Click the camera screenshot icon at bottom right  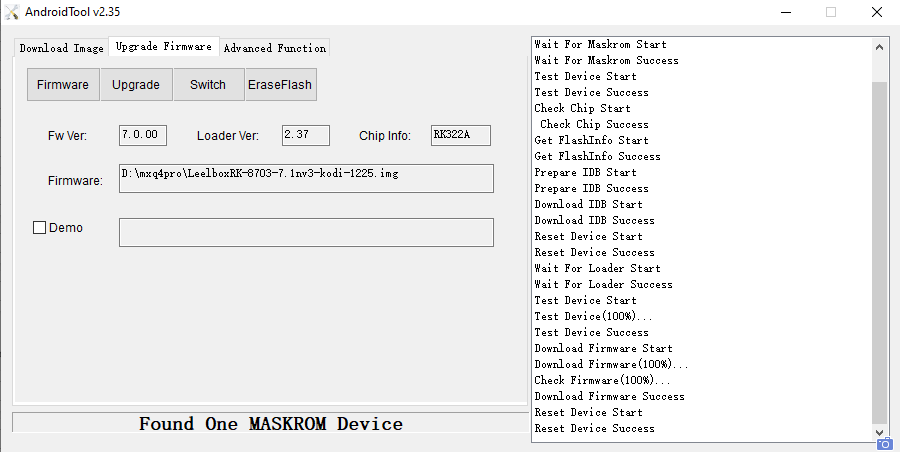tap(885, 444)
